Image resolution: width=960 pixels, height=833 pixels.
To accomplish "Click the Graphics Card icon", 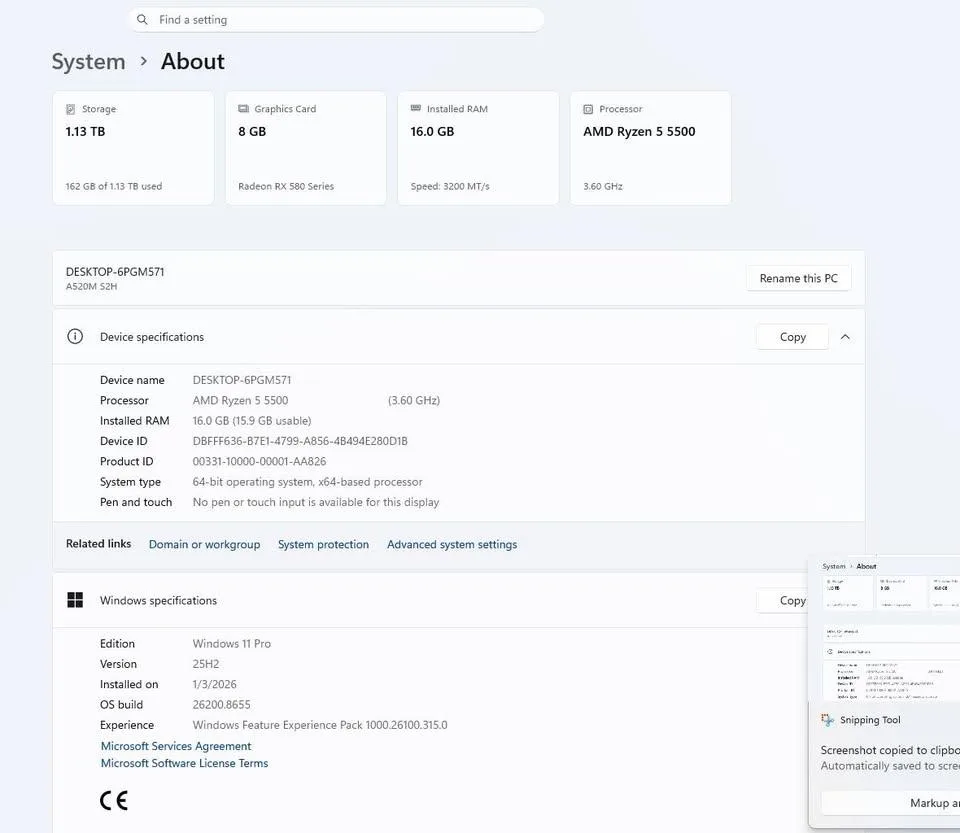I will coord(243,108).
